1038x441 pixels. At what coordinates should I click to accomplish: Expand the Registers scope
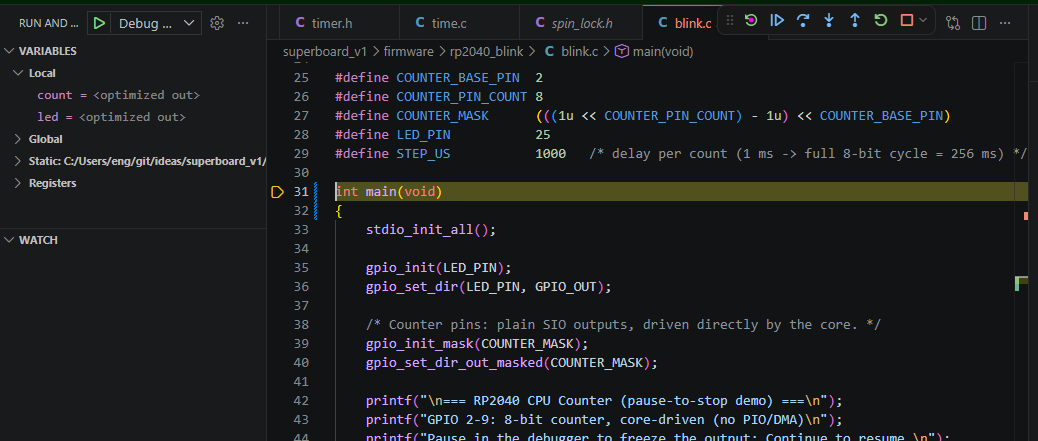19,183
